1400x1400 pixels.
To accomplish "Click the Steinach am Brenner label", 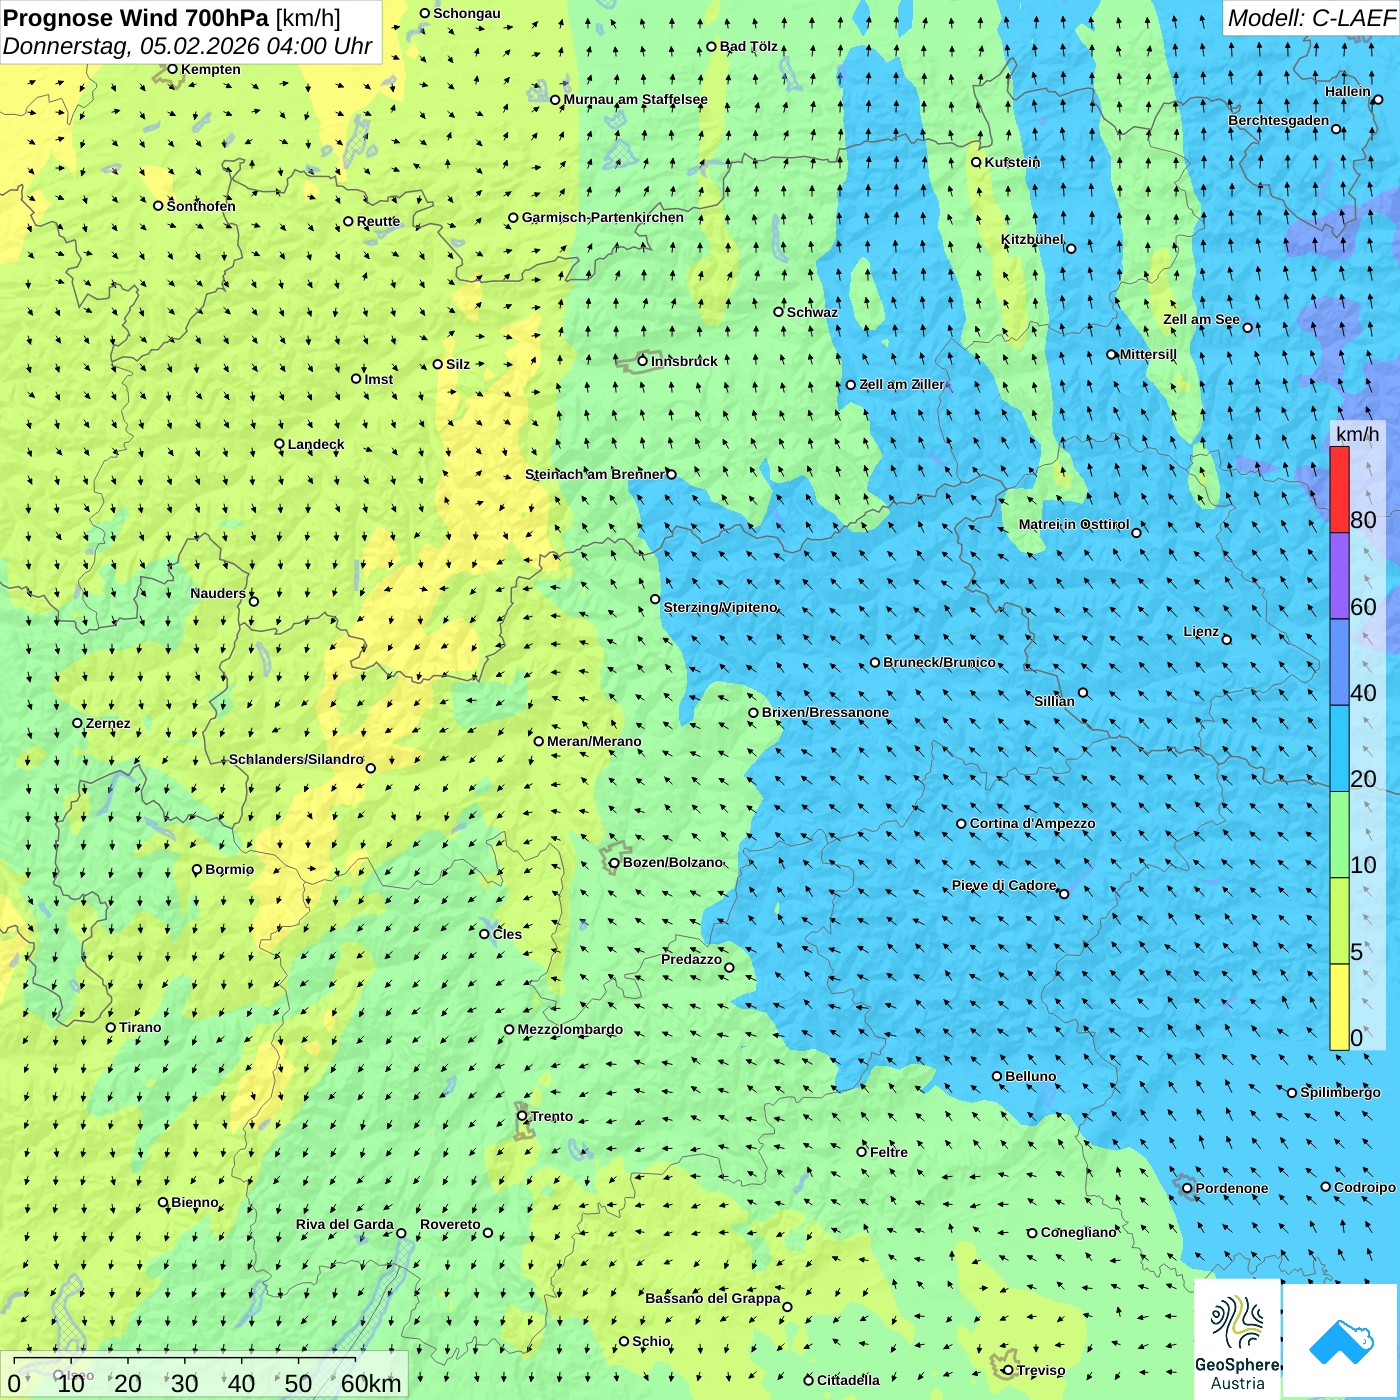I will coord(594,474).
